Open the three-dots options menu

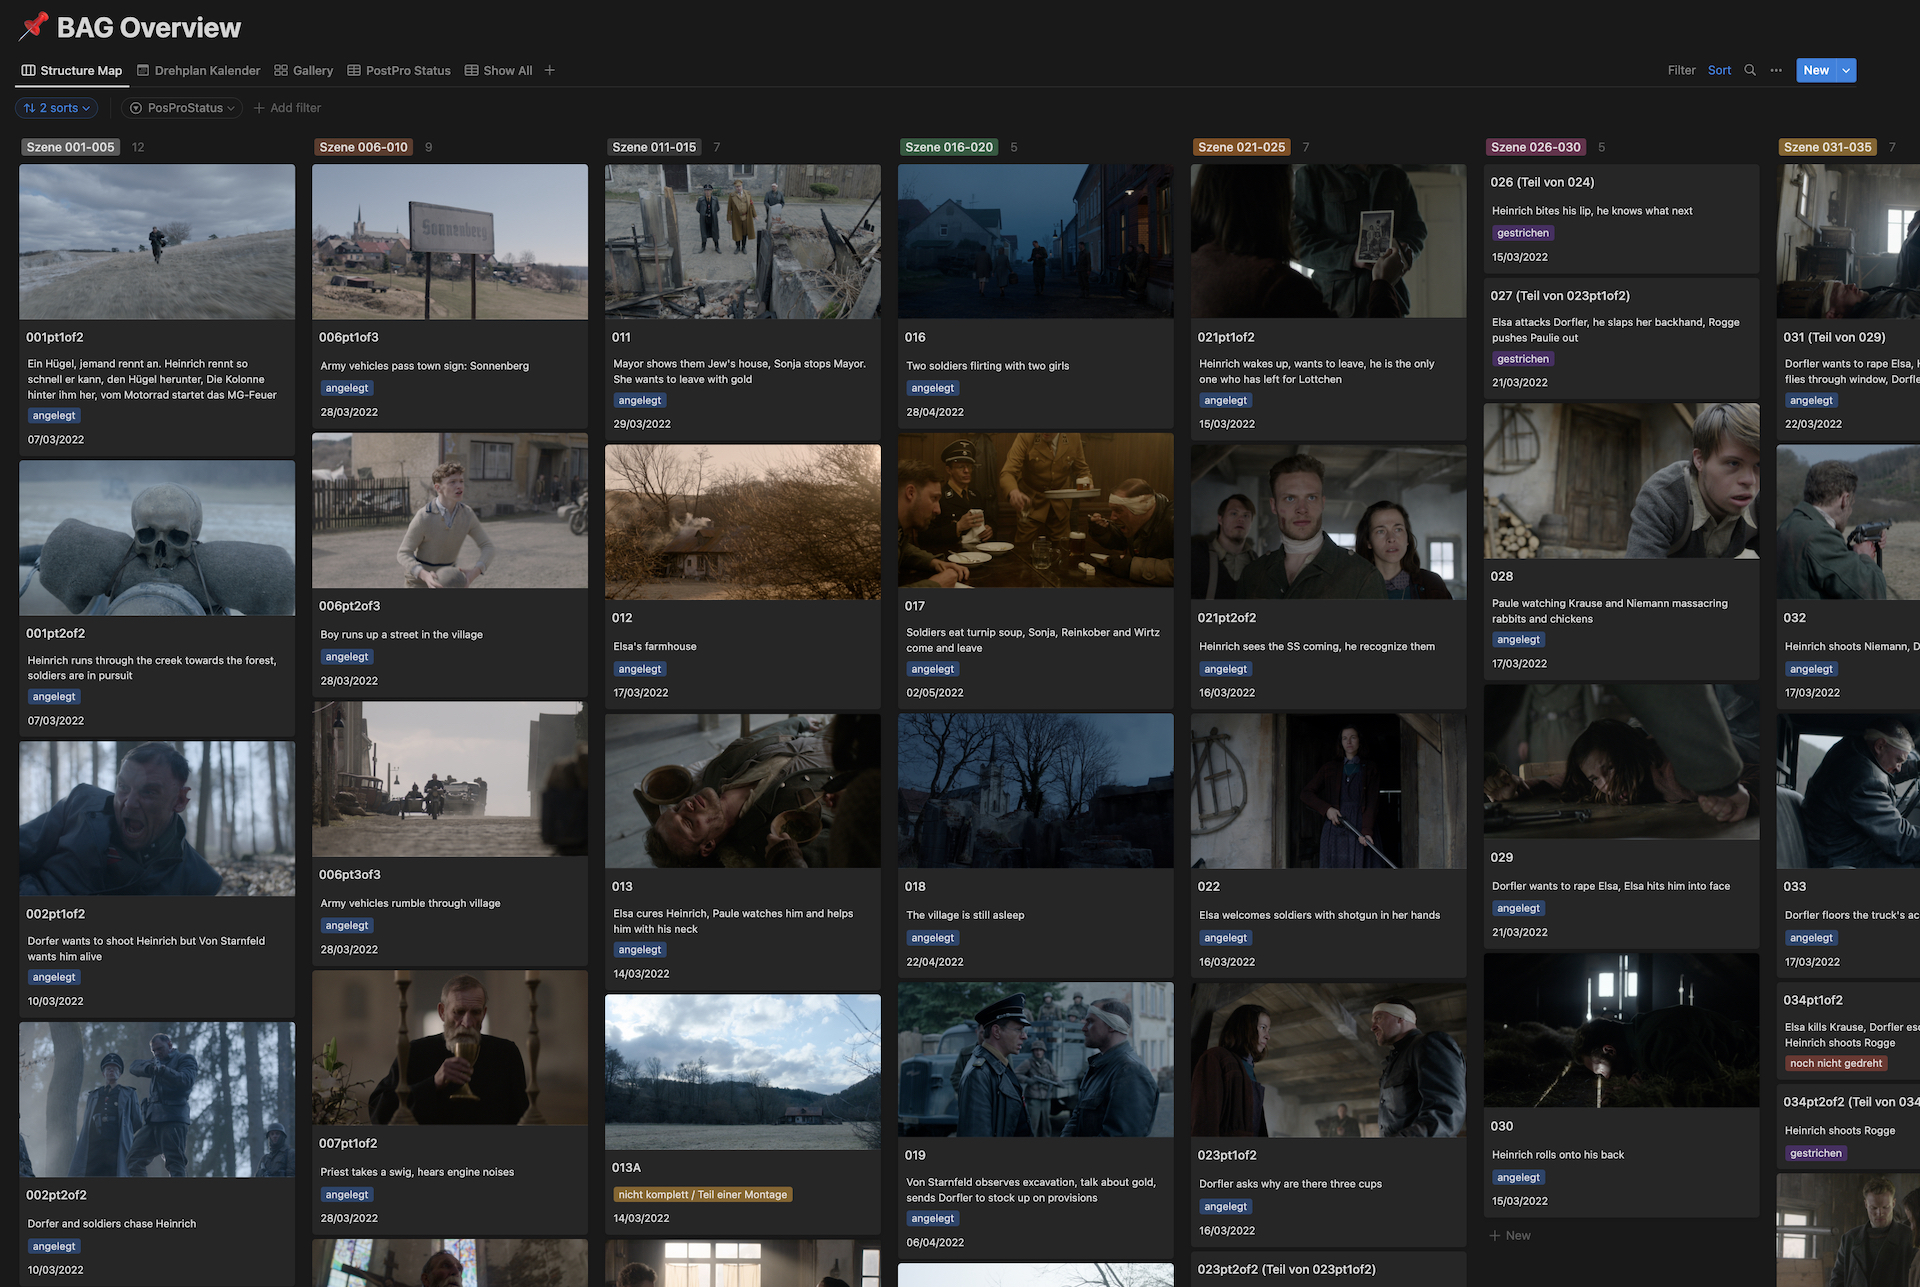(x=1776, y=70)
